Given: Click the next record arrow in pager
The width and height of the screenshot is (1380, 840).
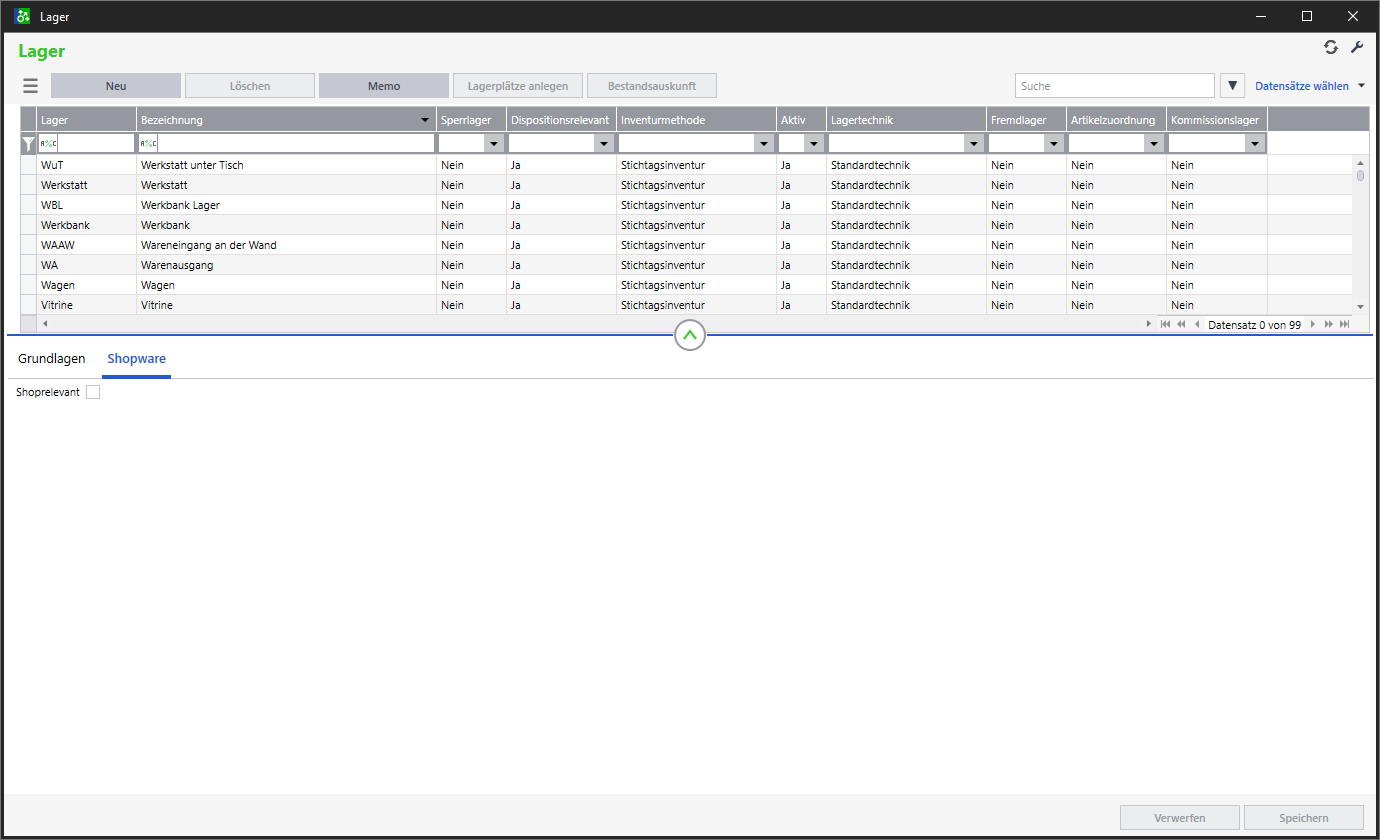Looking at the screenshot, I should (1313, 325).
